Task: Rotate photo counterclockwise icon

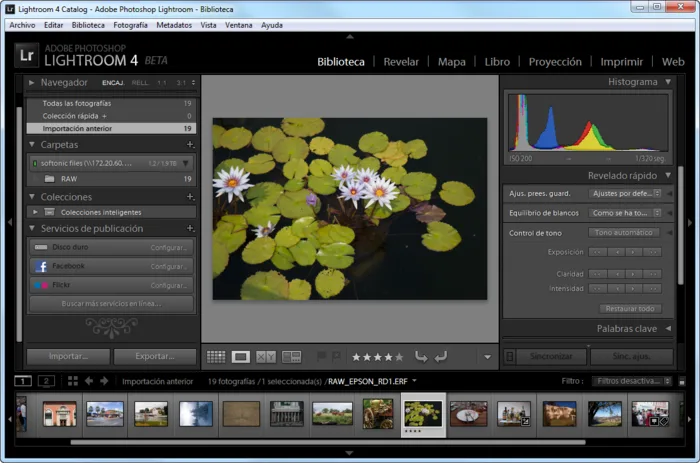Action: [421, 356]
